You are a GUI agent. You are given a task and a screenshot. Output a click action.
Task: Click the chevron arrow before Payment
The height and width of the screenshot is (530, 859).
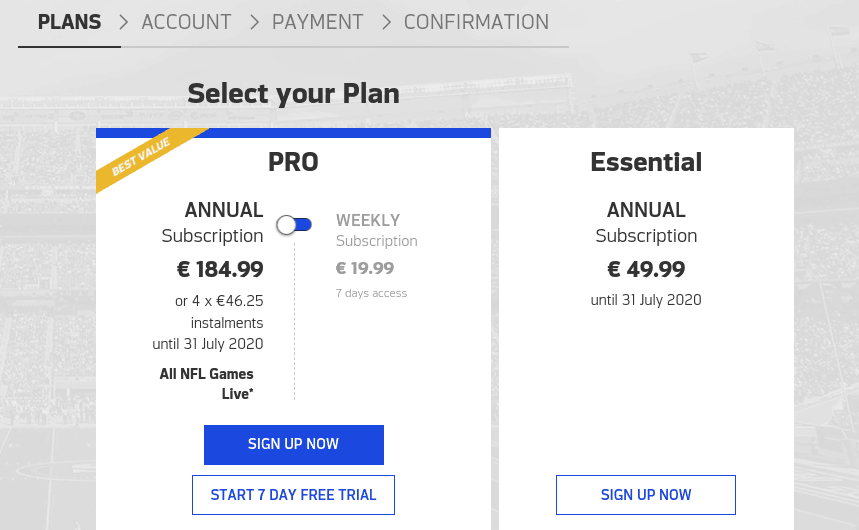click(254, 22)
